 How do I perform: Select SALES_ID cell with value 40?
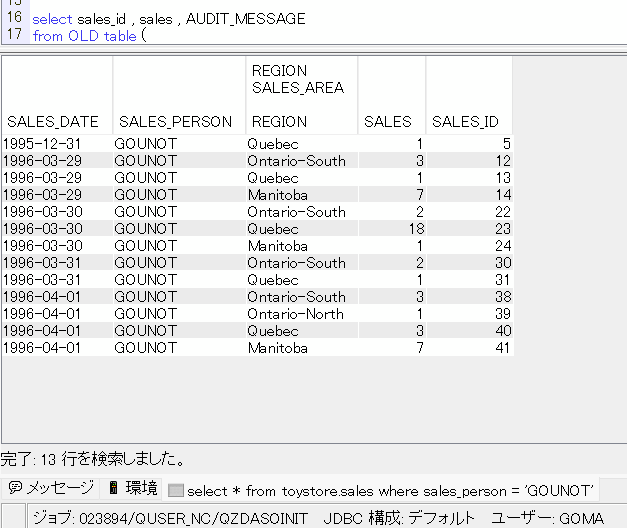(469, 330)
